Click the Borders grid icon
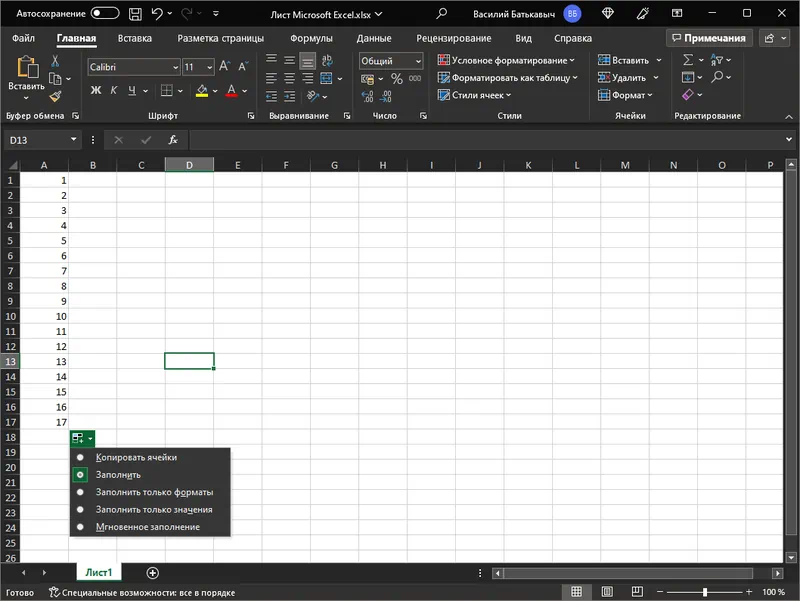 pyautogui.click(x=166, y=90)
